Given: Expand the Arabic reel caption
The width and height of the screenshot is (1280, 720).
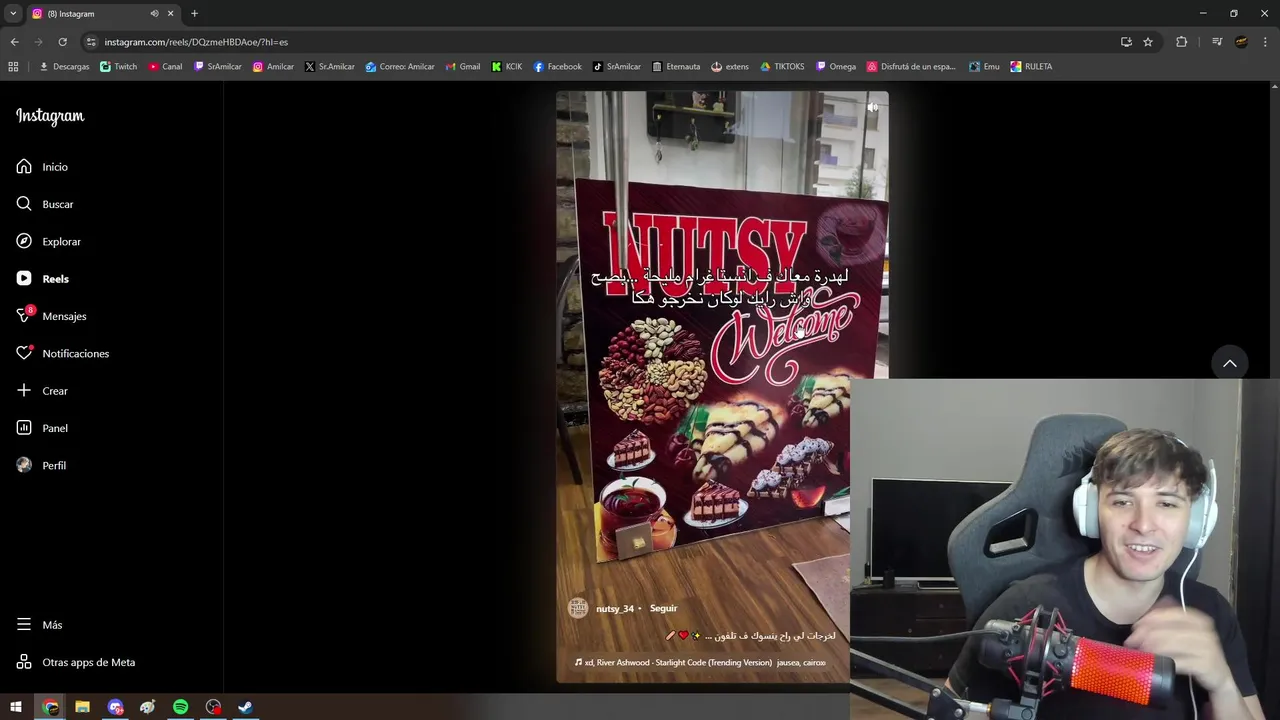Looking at the screenshot, I should tap(751, 635).
